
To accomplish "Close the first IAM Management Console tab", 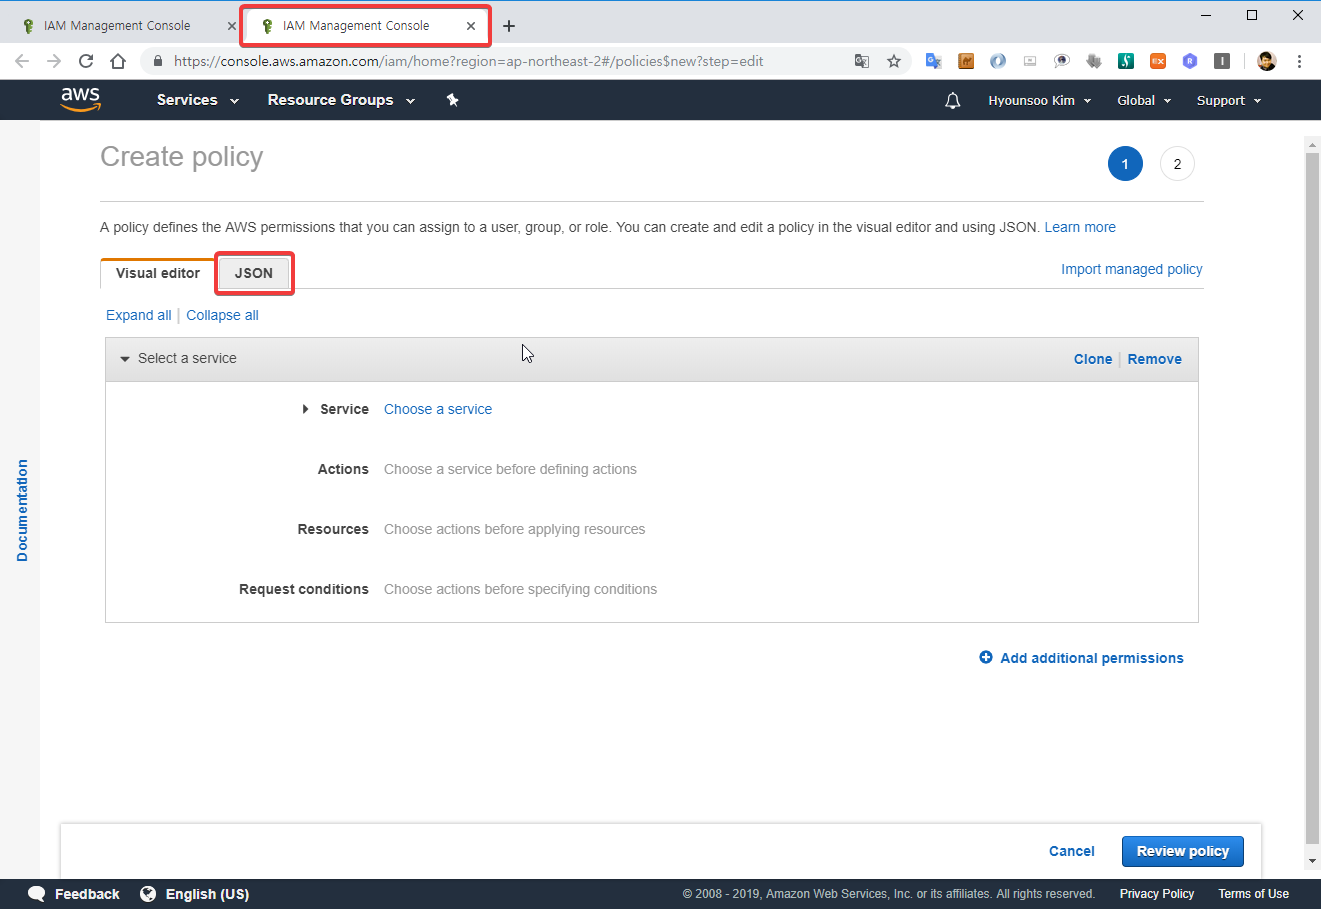I will pos(231,26).
